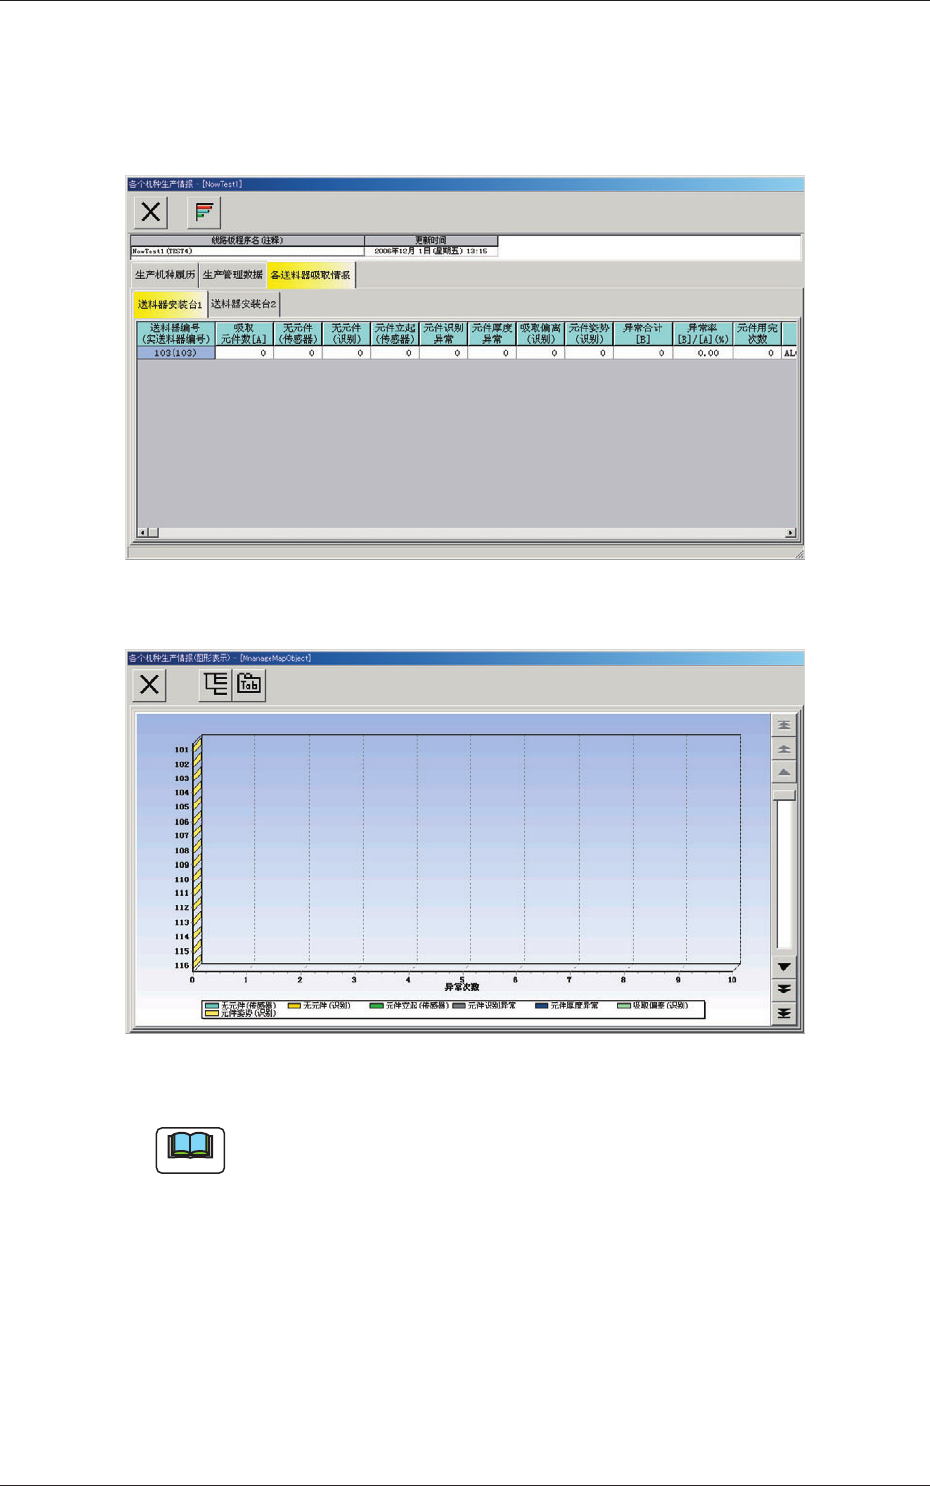Screen dimensions: 930x1486
Task: Jump to top with the first graph scroll button
Action: 784,724
